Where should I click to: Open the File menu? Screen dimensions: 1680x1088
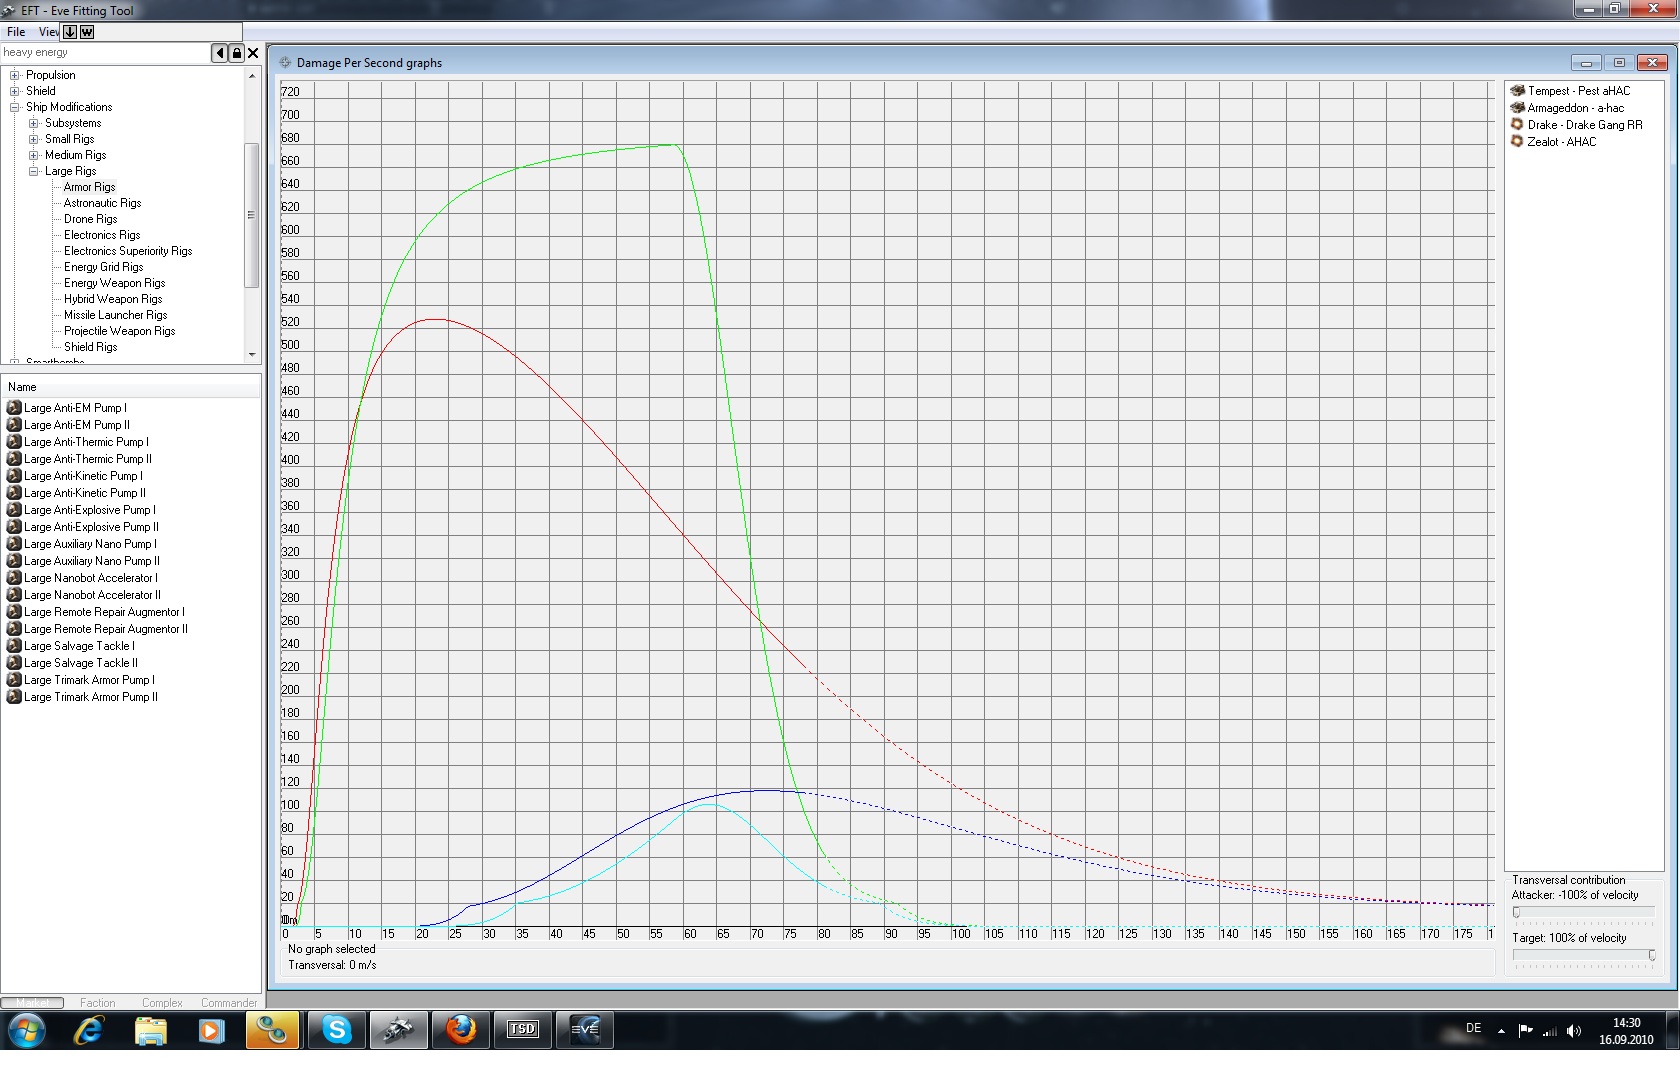[x=16, y=32]
